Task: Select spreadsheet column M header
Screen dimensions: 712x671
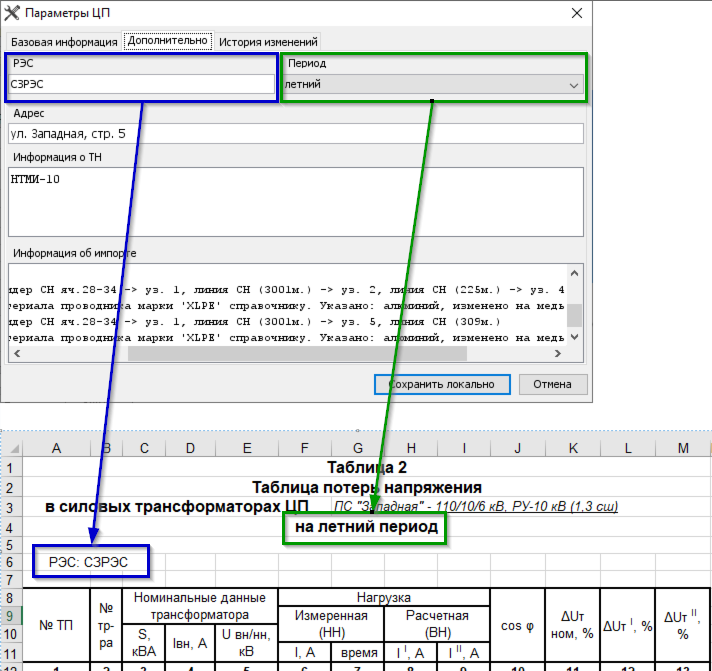Action: click(683, 448)
